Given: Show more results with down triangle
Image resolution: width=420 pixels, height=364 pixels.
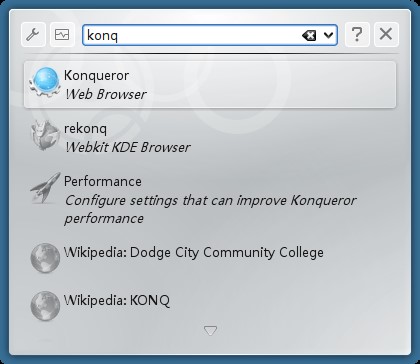Looking at the screenshot, I should (x=210, y=330).
